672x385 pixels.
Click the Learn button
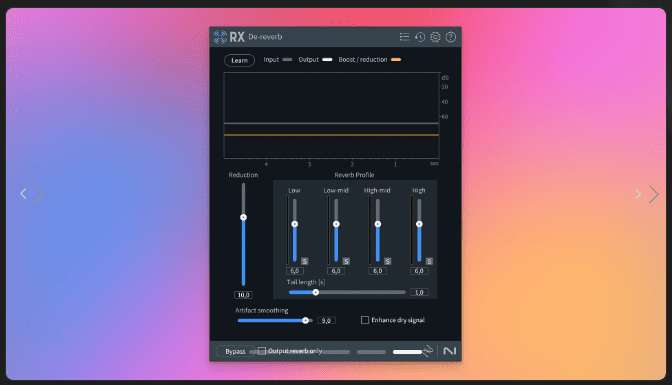[239, 60]
